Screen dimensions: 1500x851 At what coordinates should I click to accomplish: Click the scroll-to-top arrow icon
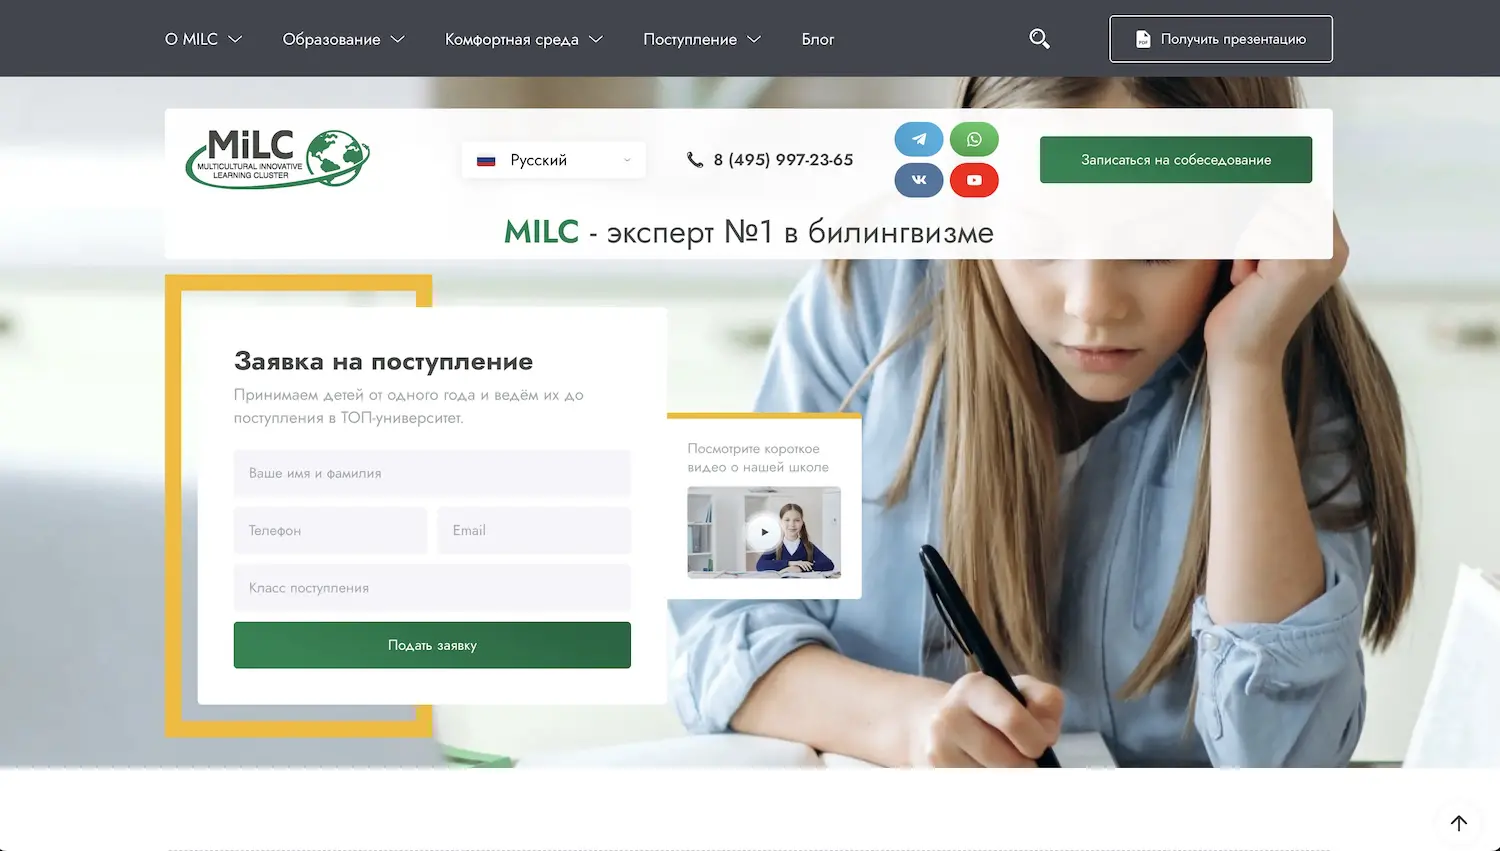[x=1459, y=823]
